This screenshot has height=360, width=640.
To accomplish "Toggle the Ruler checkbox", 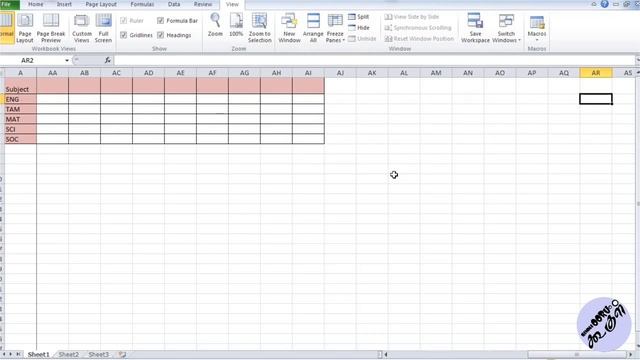I will (124, 20).
